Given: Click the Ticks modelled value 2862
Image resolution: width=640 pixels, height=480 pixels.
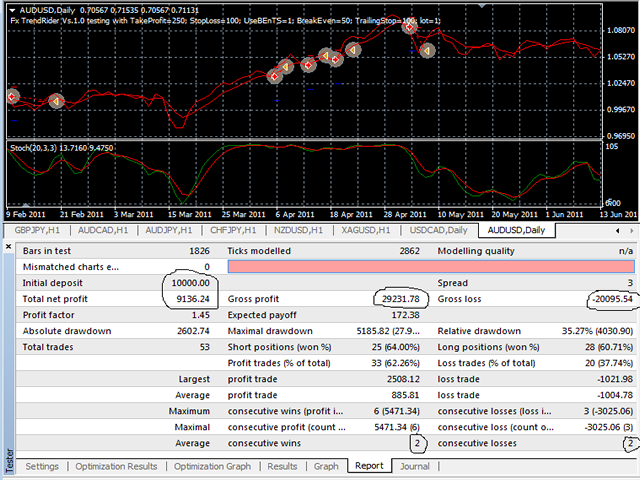Looking at the screenshot, I should (409, 251).
